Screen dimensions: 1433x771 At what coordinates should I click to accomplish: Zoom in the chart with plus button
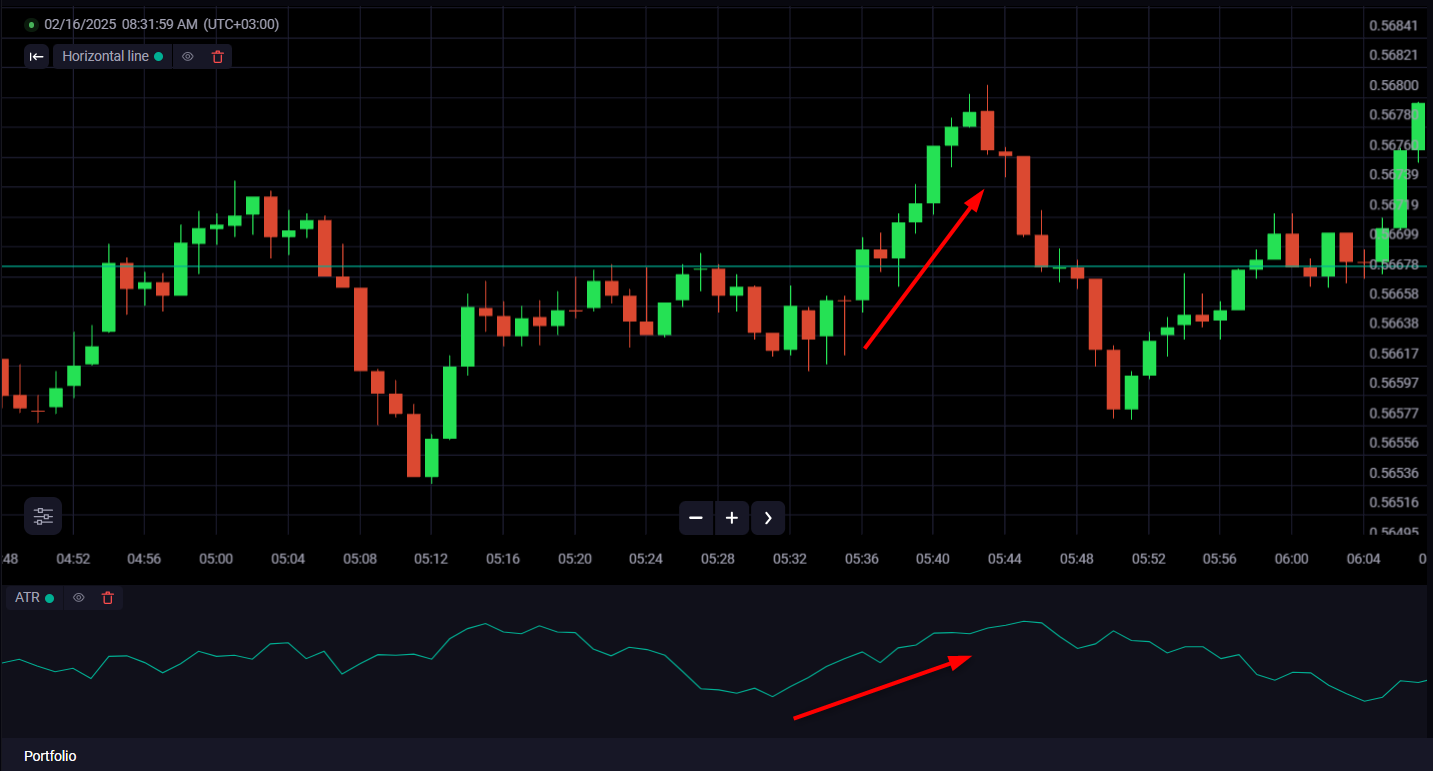pyautogui.click(x=732, y=518)
